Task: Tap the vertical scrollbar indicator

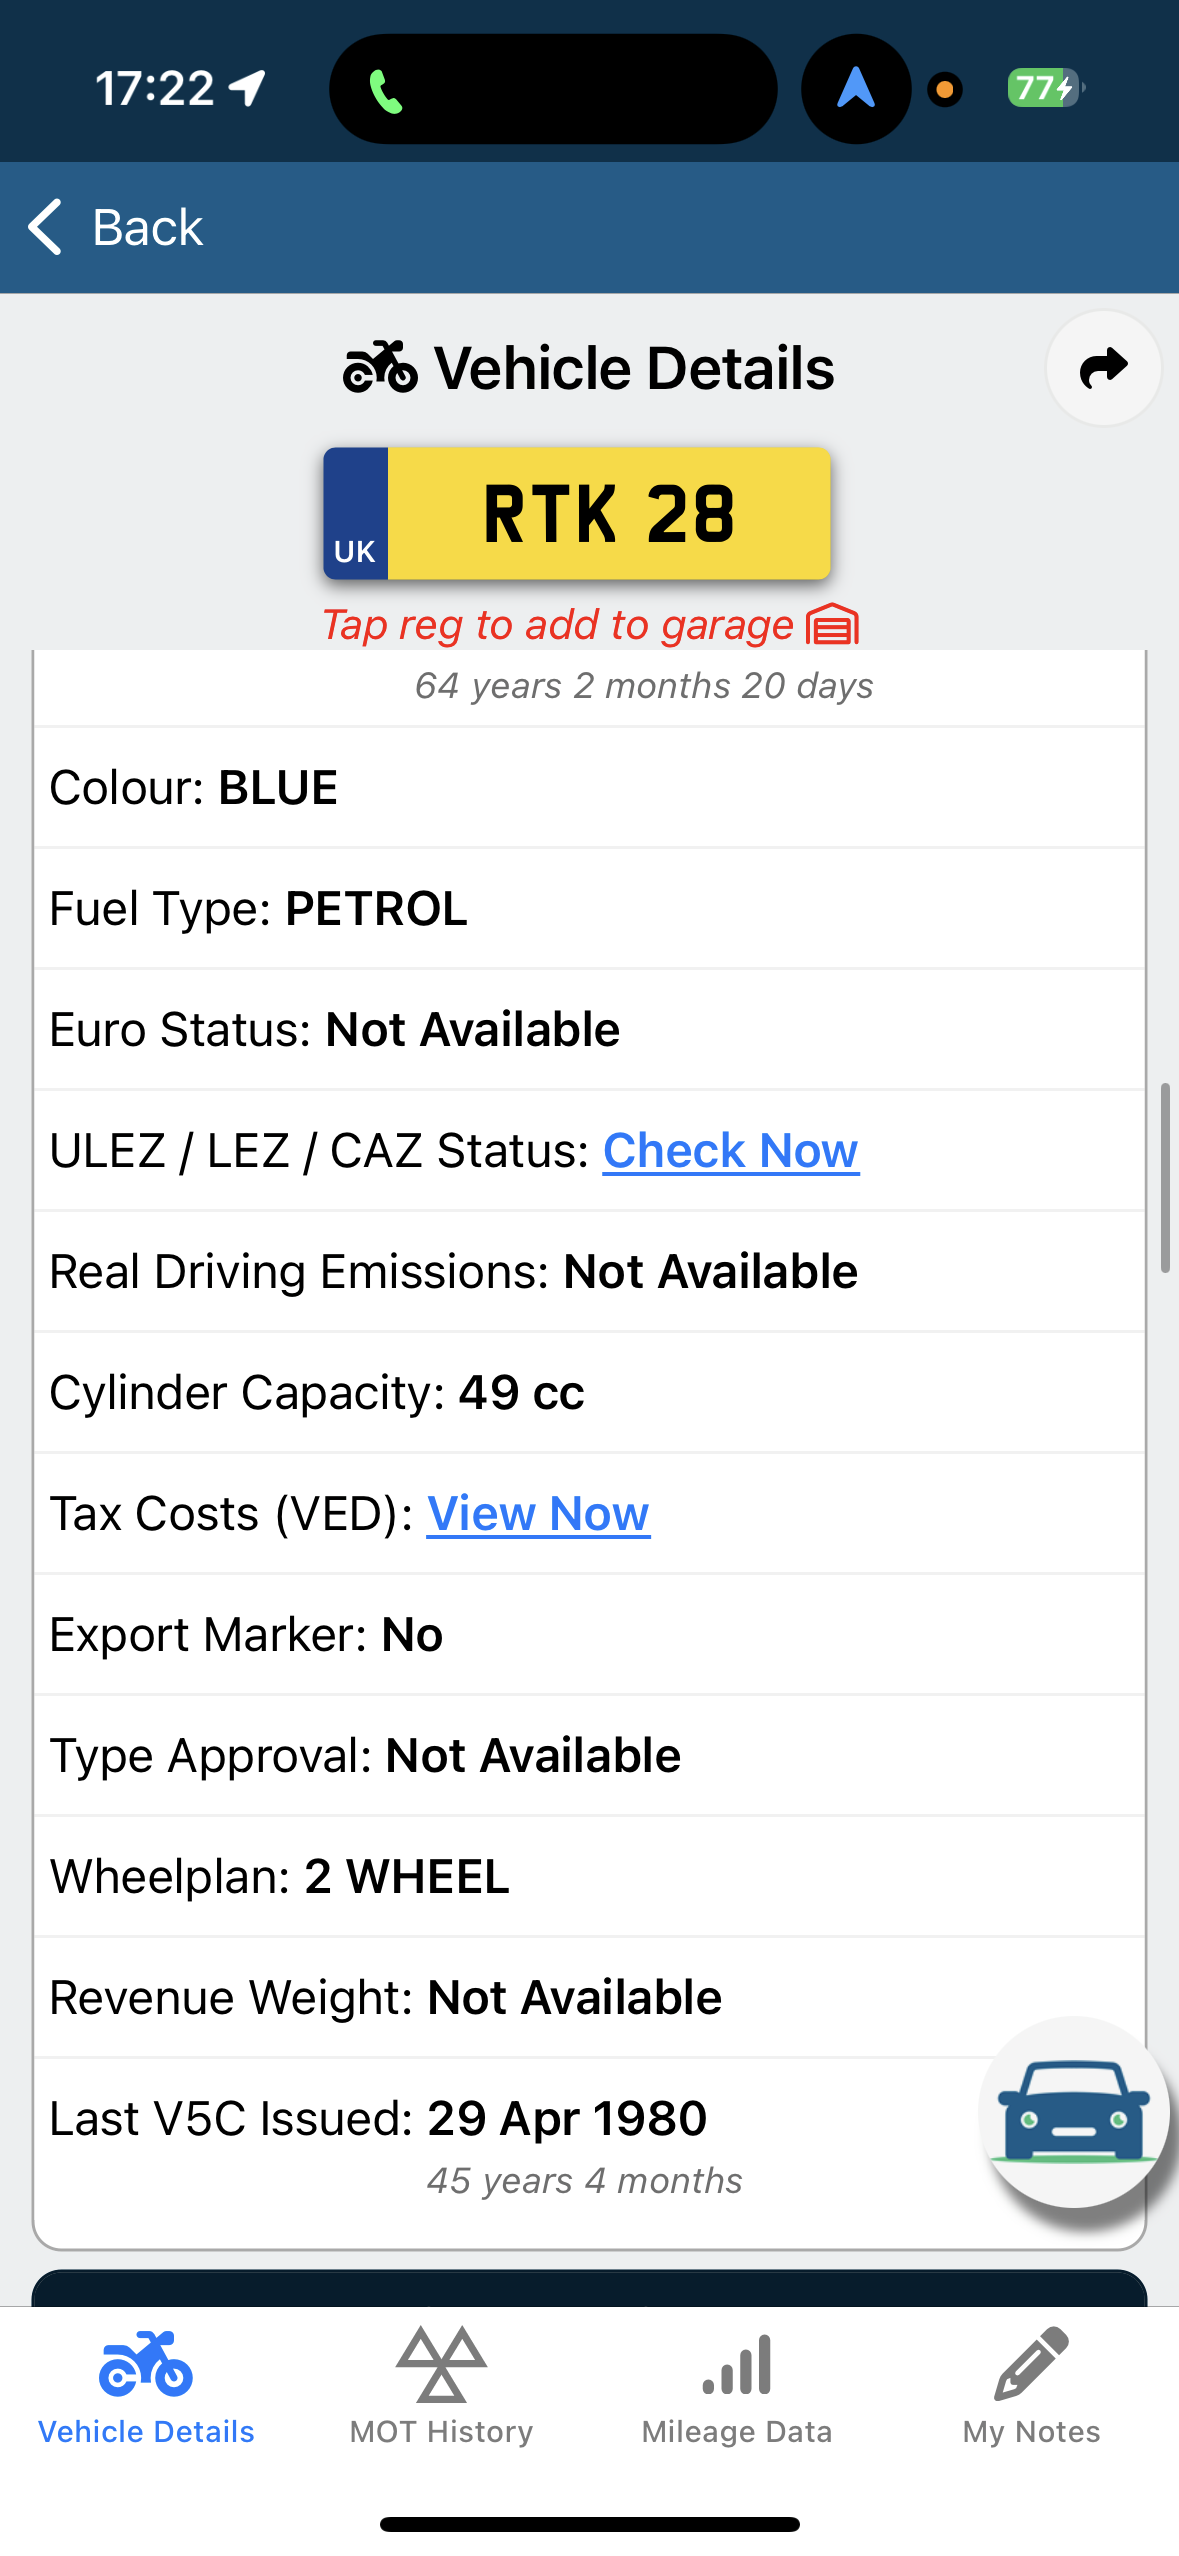Action: (x=1164, y=1177)
